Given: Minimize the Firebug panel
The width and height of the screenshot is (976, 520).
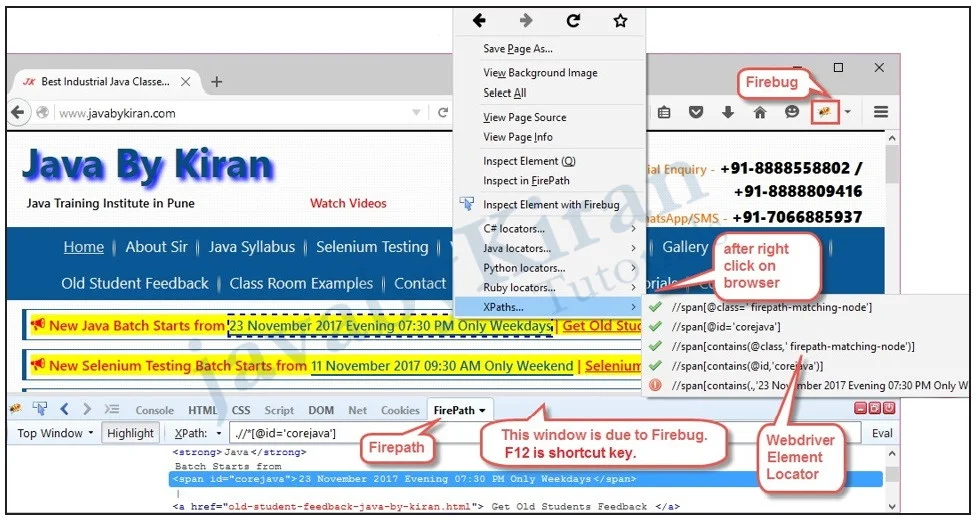Looking at the screenshot, I should click(860, 409).
